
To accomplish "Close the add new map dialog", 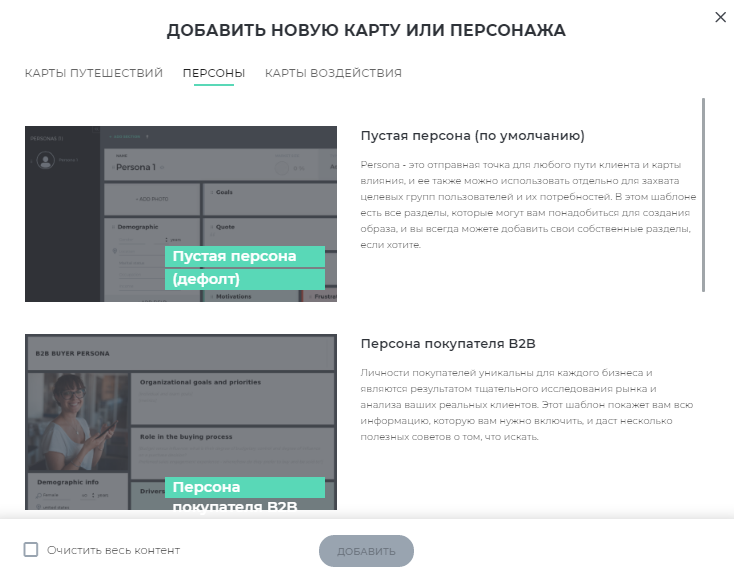I will point(720,17).
